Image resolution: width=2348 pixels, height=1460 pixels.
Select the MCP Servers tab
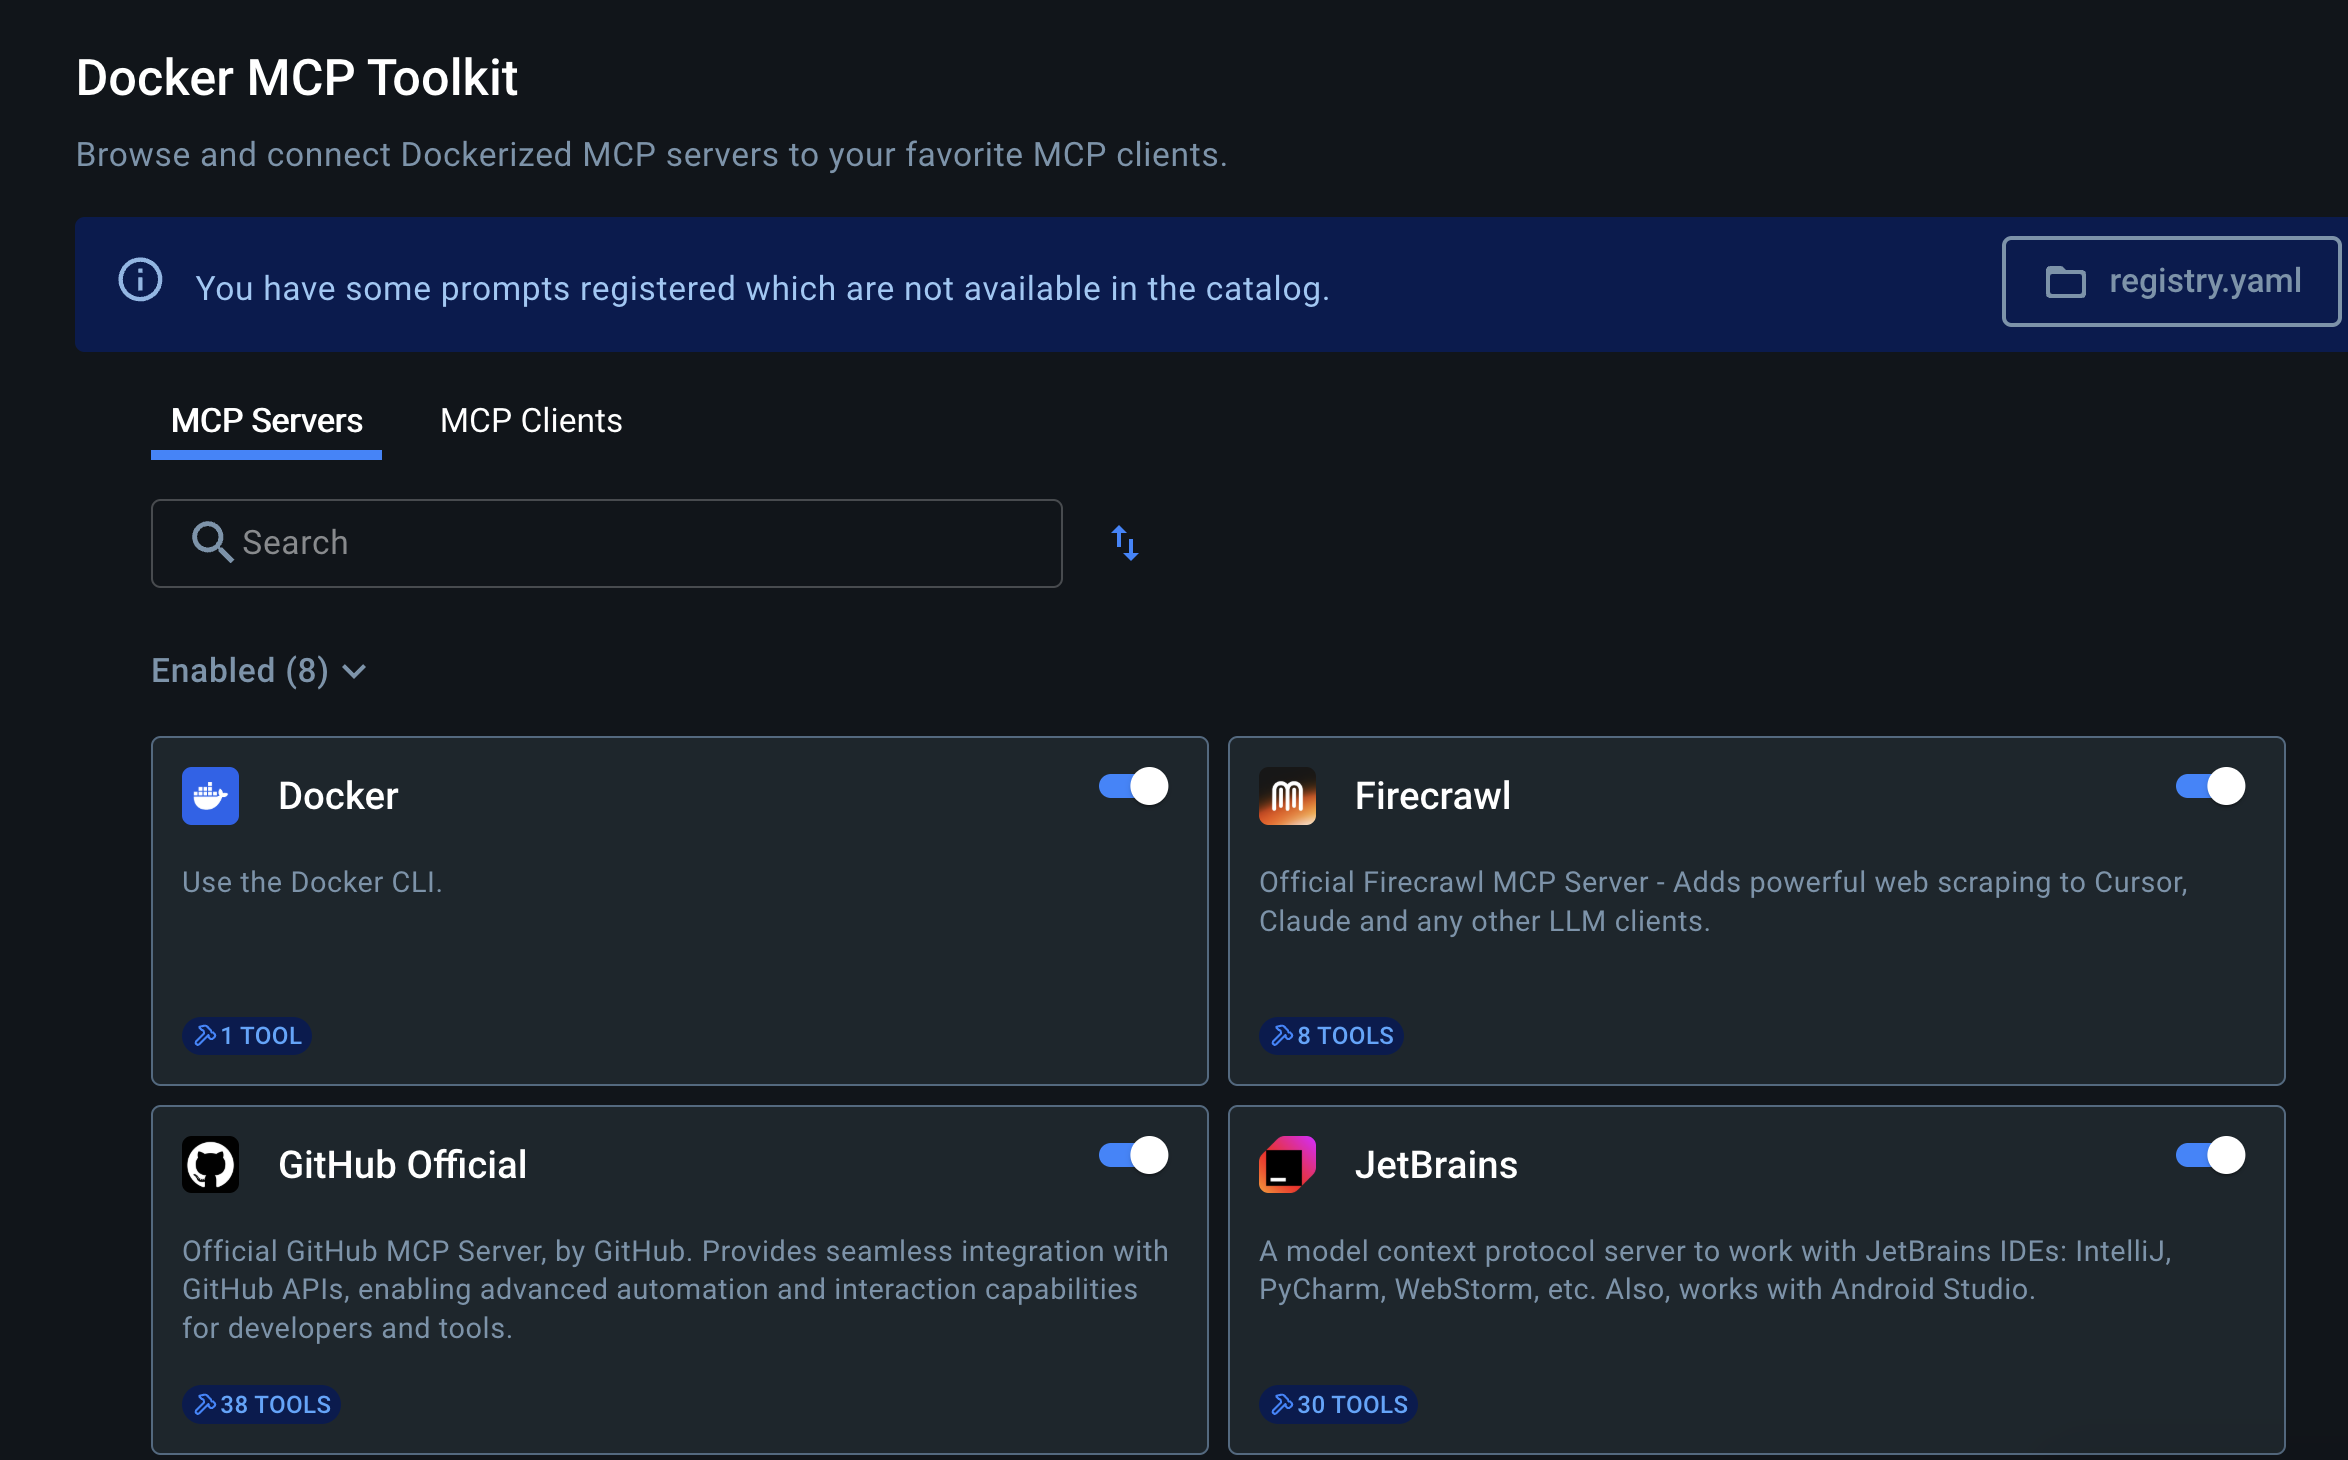[x=266, y=421]
